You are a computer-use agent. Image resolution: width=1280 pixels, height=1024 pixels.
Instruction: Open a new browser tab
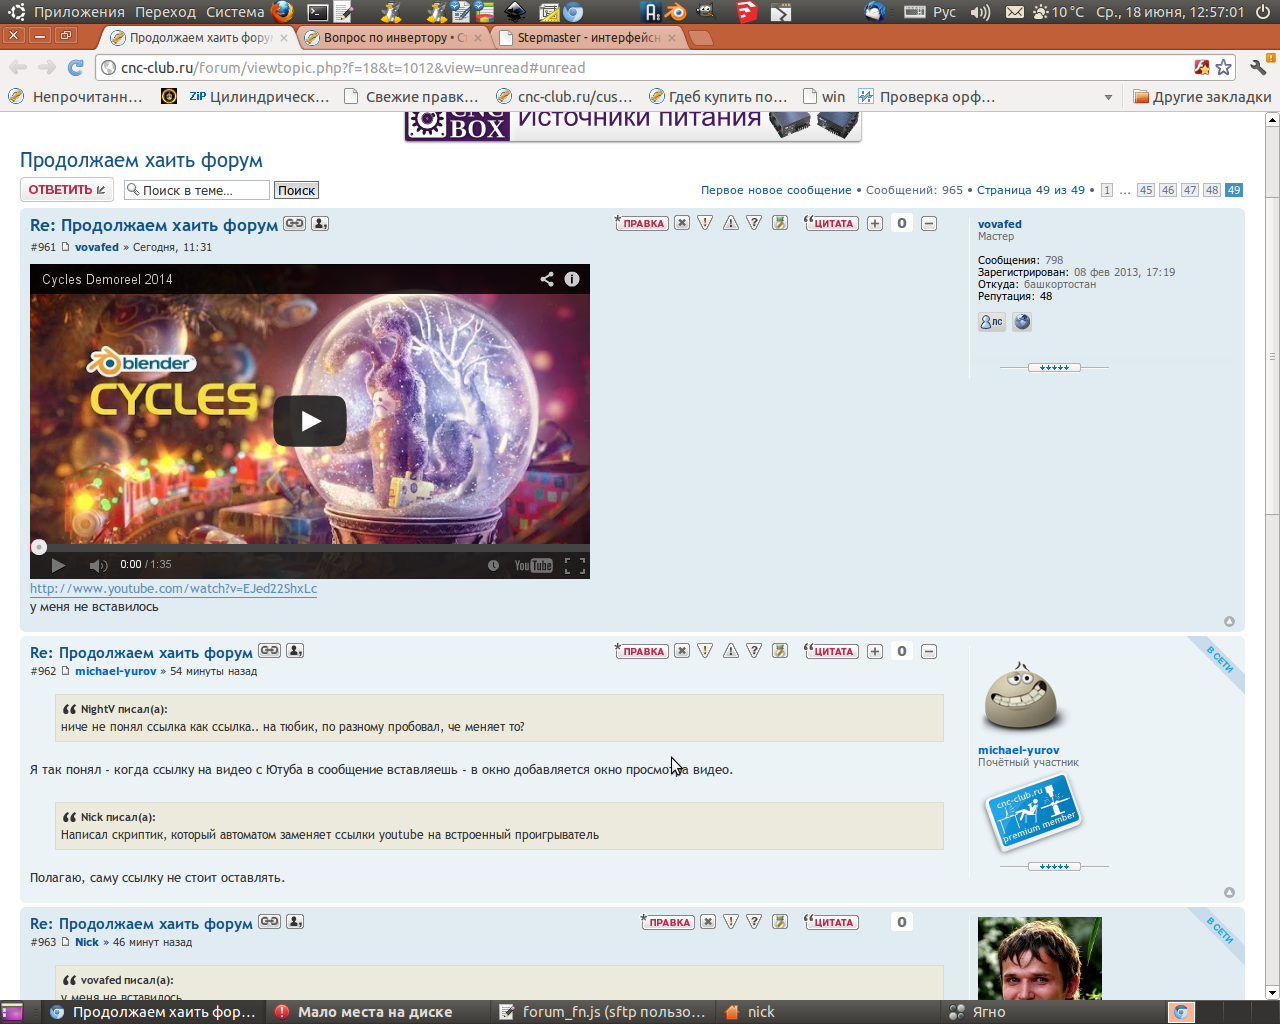(701, 38)
